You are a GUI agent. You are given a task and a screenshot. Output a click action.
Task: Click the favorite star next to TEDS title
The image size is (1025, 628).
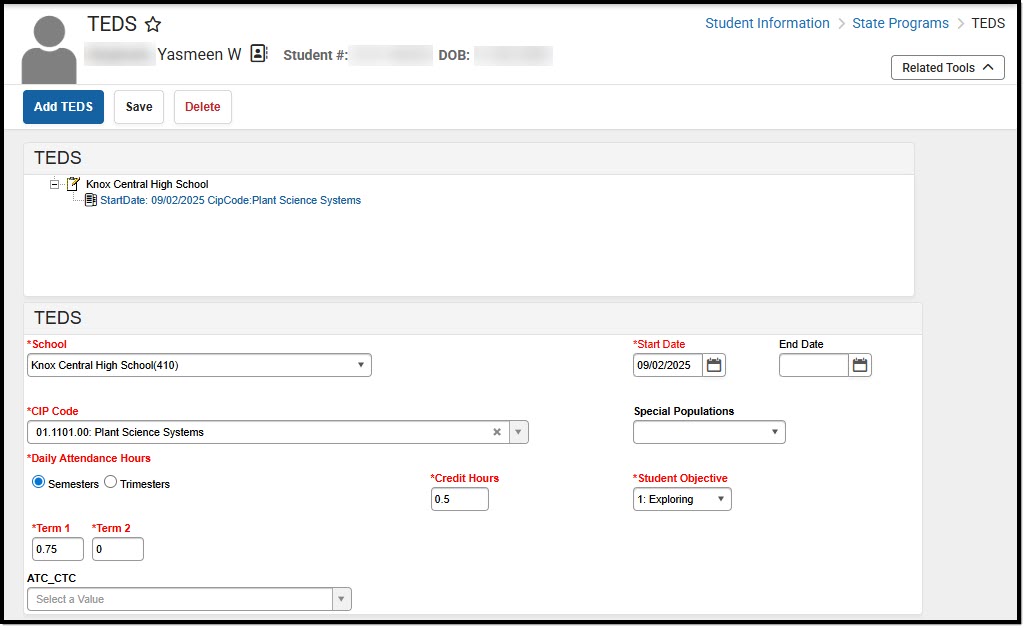coord(153,25)
